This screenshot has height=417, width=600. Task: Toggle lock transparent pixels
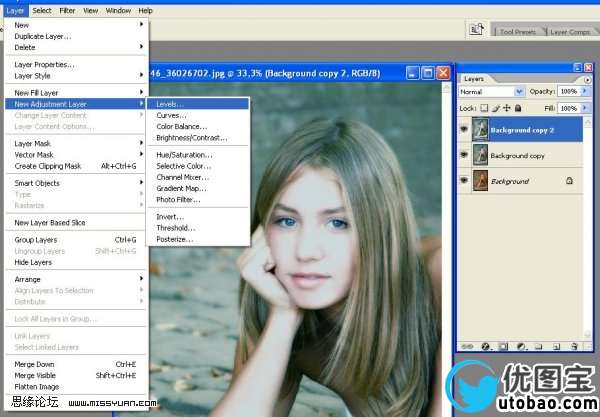pyautogui.click(x=484, y=108)
